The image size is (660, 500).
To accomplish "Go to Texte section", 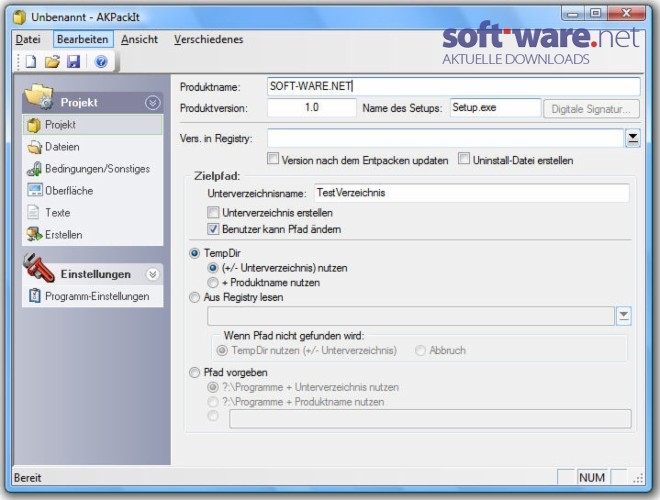I will 93,213.
